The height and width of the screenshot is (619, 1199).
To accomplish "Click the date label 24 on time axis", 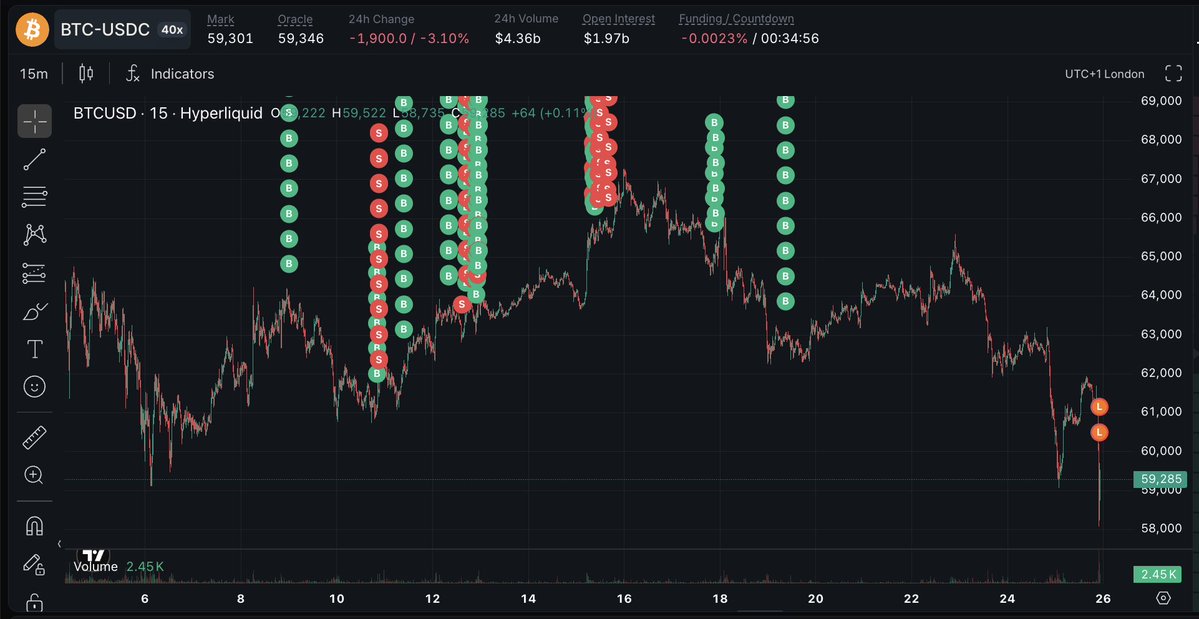I will 1007,598.
